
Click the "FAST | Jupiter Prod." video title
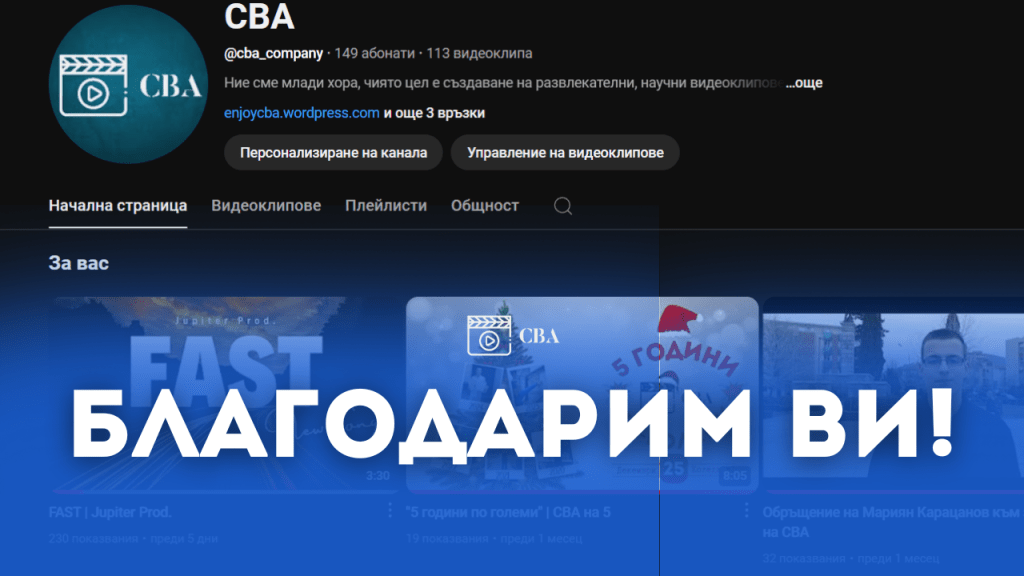pos(110,512)
